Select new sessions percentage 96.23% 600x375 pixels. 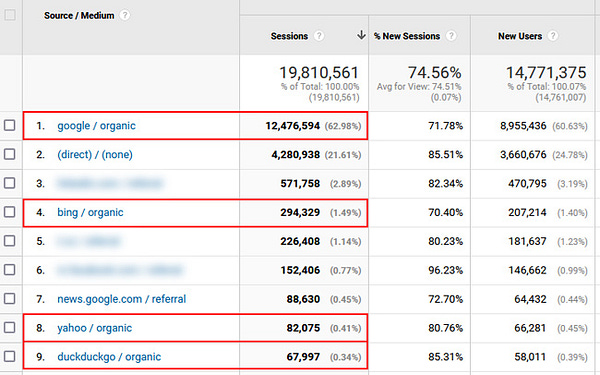(445, 270)
